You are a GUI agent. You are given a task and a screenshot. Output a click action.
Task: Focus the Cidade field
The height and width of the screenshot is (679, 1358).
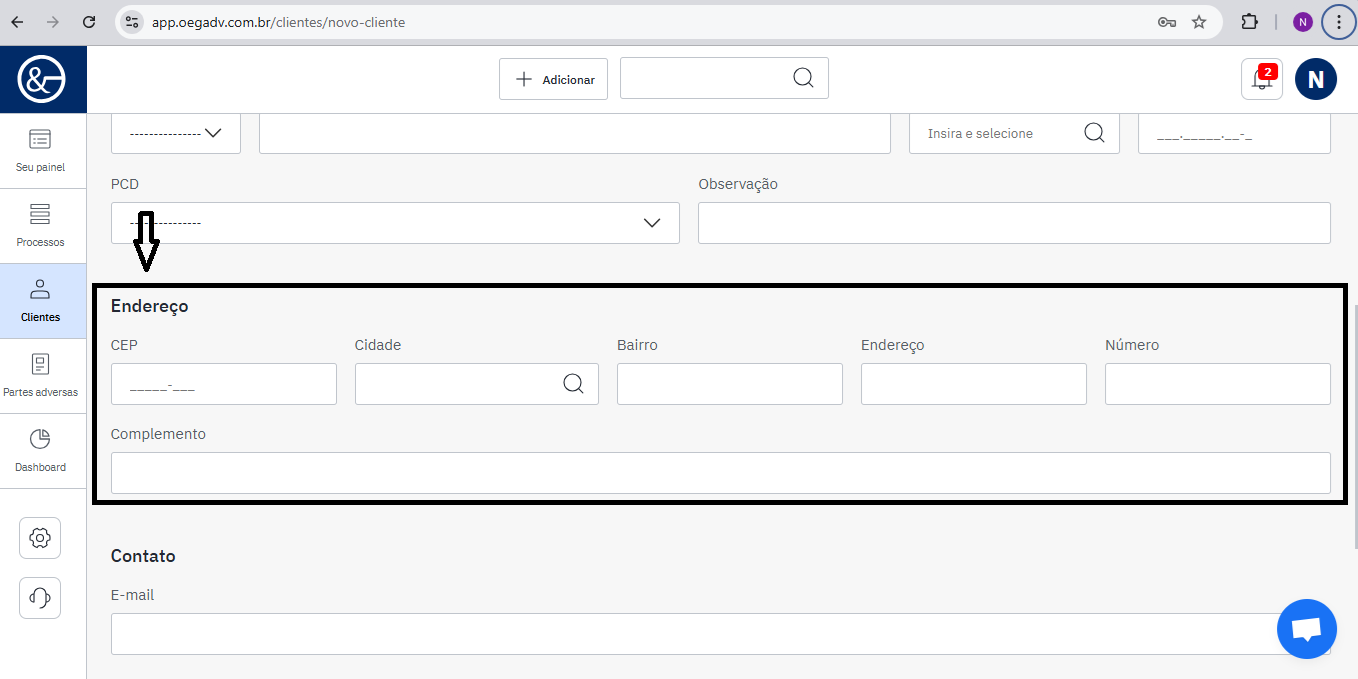tap(477, 384)
